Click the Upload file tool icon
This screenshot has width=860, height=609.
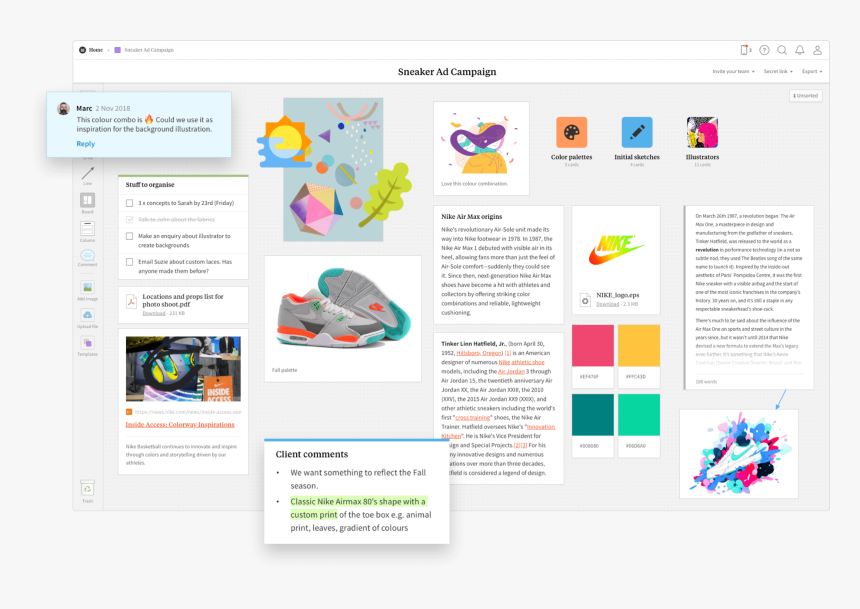(88, 315)
